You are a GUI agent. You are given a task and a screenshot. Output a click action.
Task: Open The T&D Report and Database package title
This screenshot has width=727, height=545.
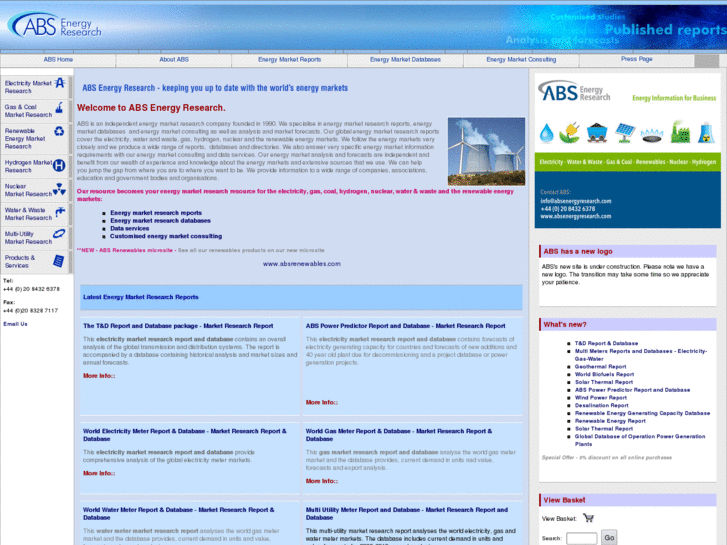178,326
